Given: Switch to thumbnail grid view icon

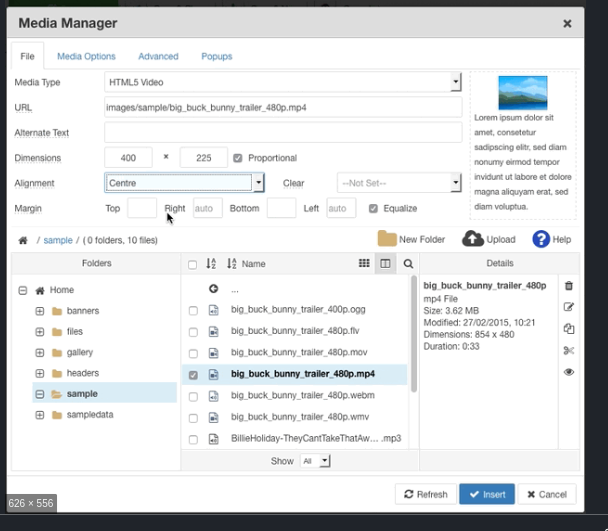Looking at the screenshot, I should [x=364, y=264].
